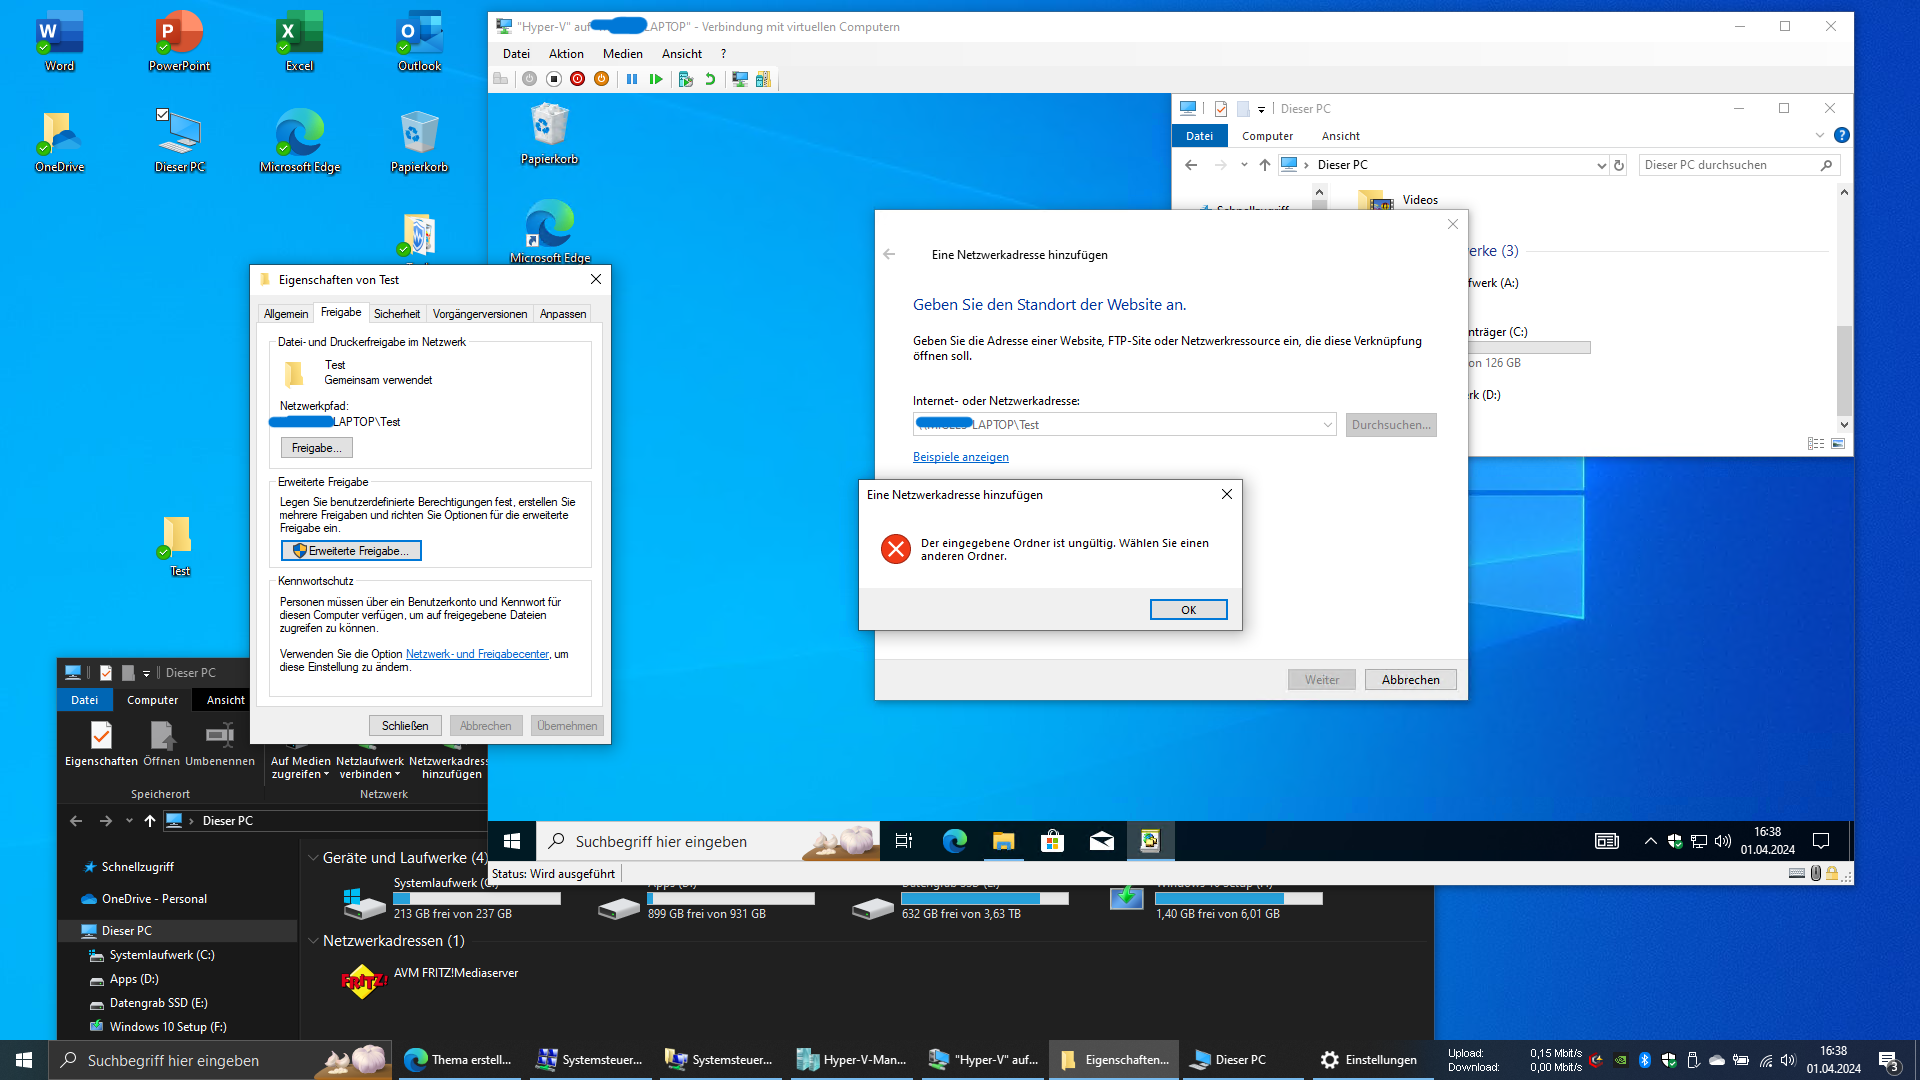Viewport: 1920px width, 1080px height.
Task: Click the green Revert arrow icon
Action: 710,79
